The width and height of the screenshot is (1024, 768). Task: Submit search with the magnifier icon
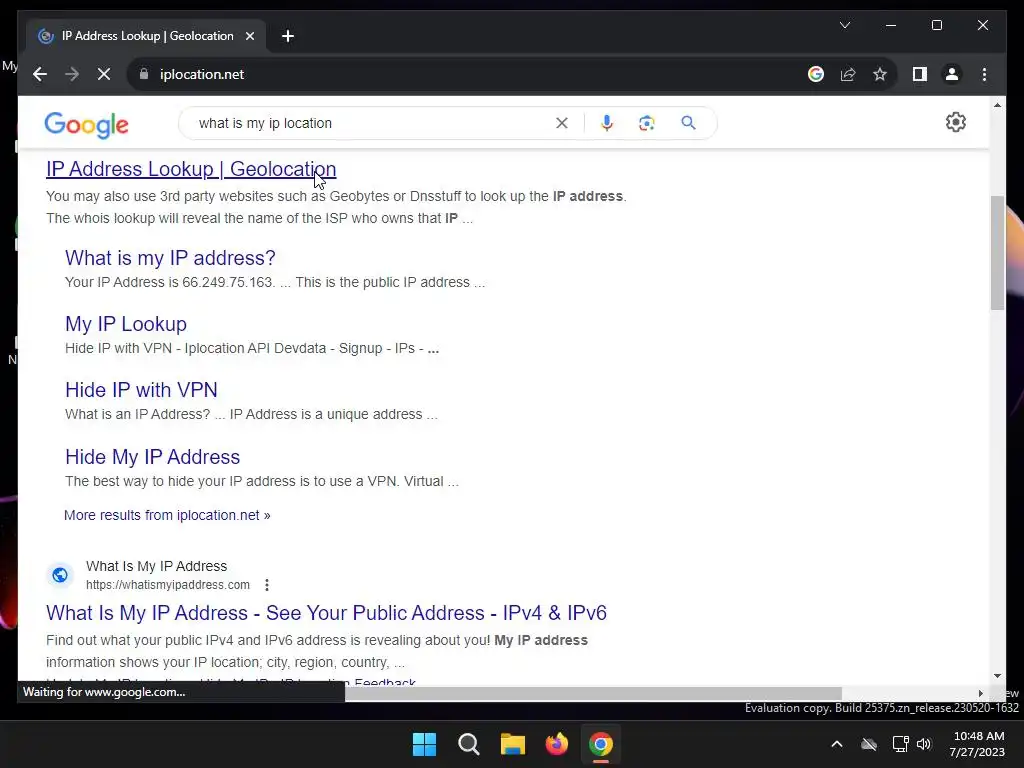click(x=688, y=123)
